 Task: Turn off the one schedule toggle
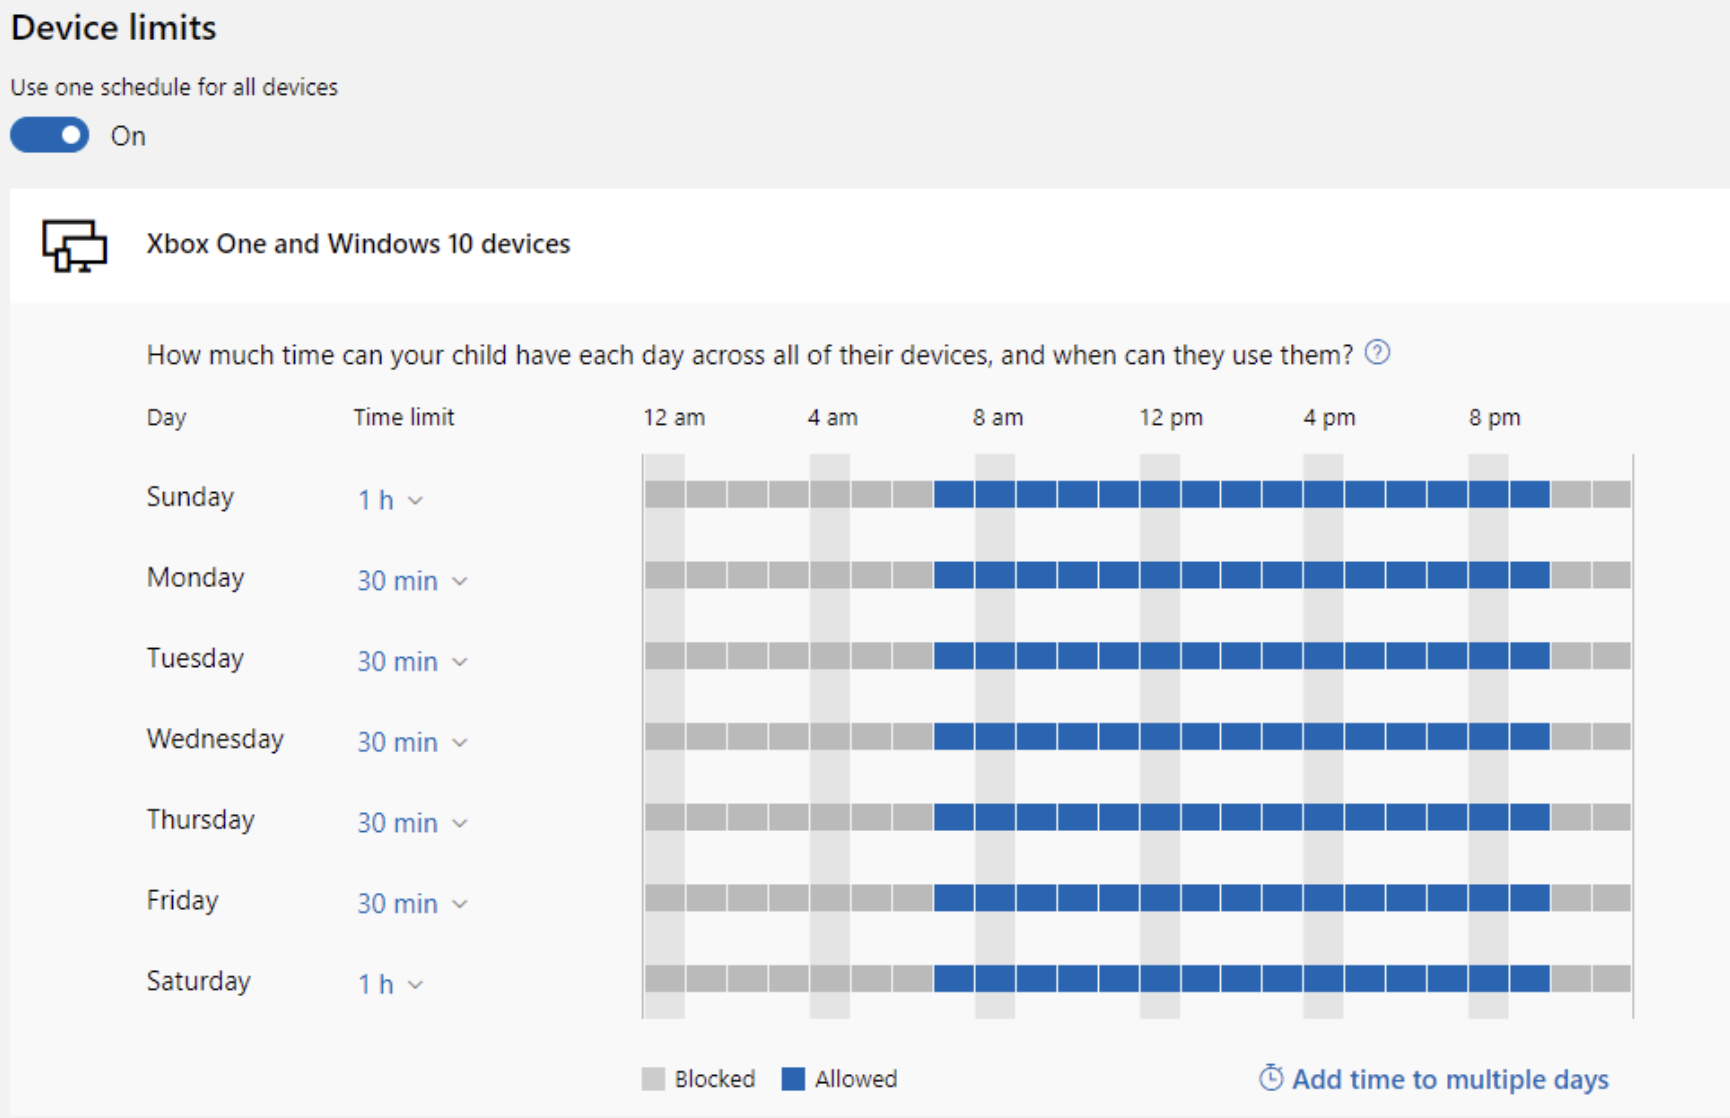(x=50, y=135)
